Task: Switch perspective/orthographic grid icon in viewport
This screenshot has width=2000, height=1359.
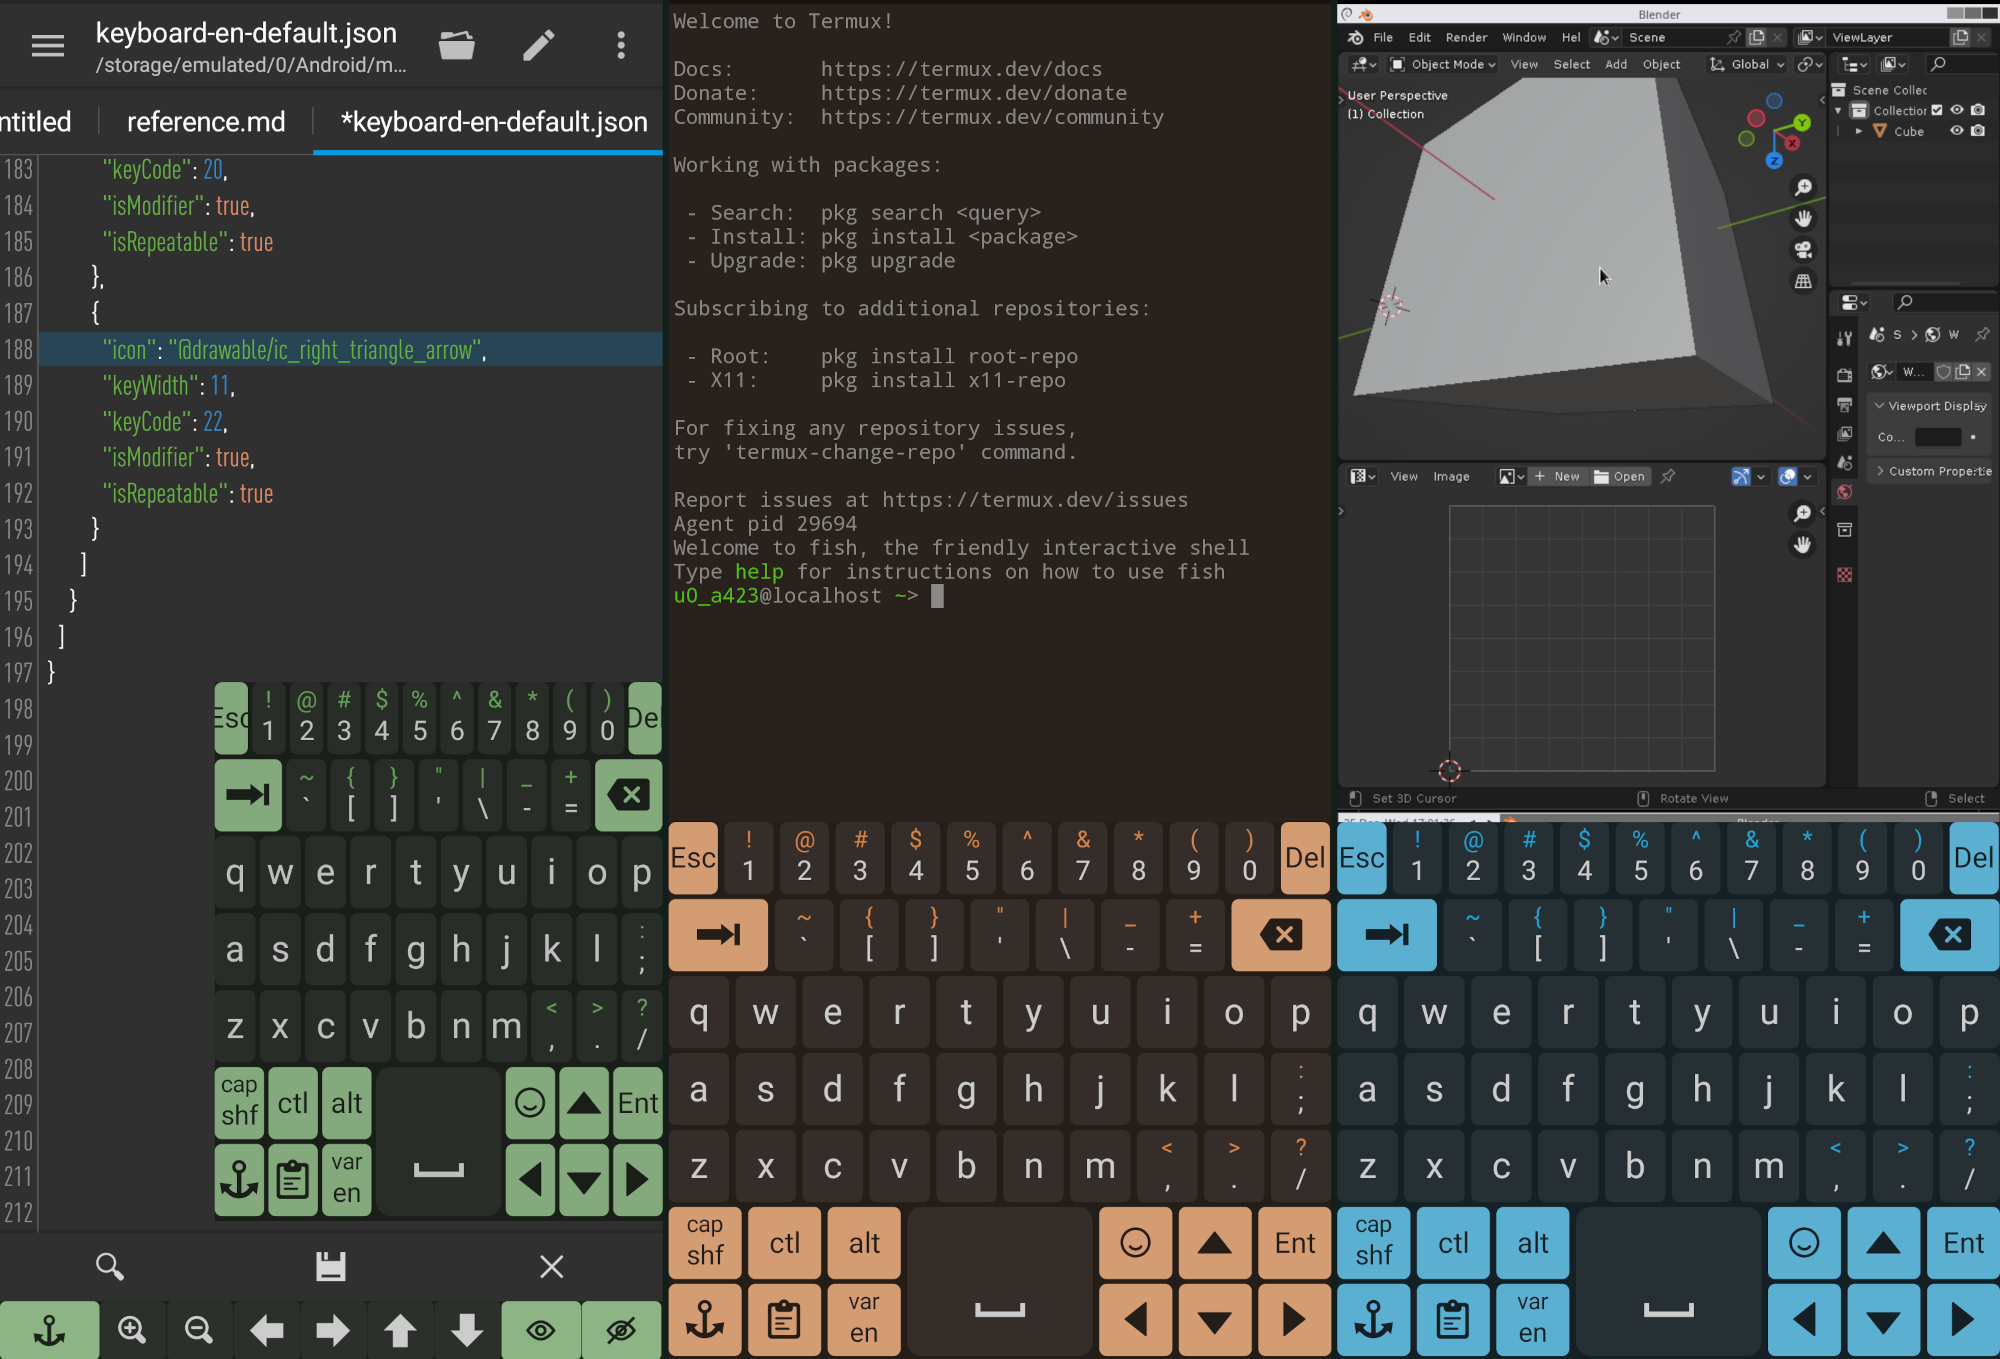Action: (1803, 282)
